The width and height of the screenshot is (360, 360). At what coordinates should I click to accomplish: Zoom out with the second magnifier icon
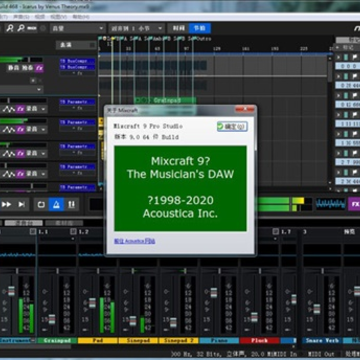click(21, 28)
